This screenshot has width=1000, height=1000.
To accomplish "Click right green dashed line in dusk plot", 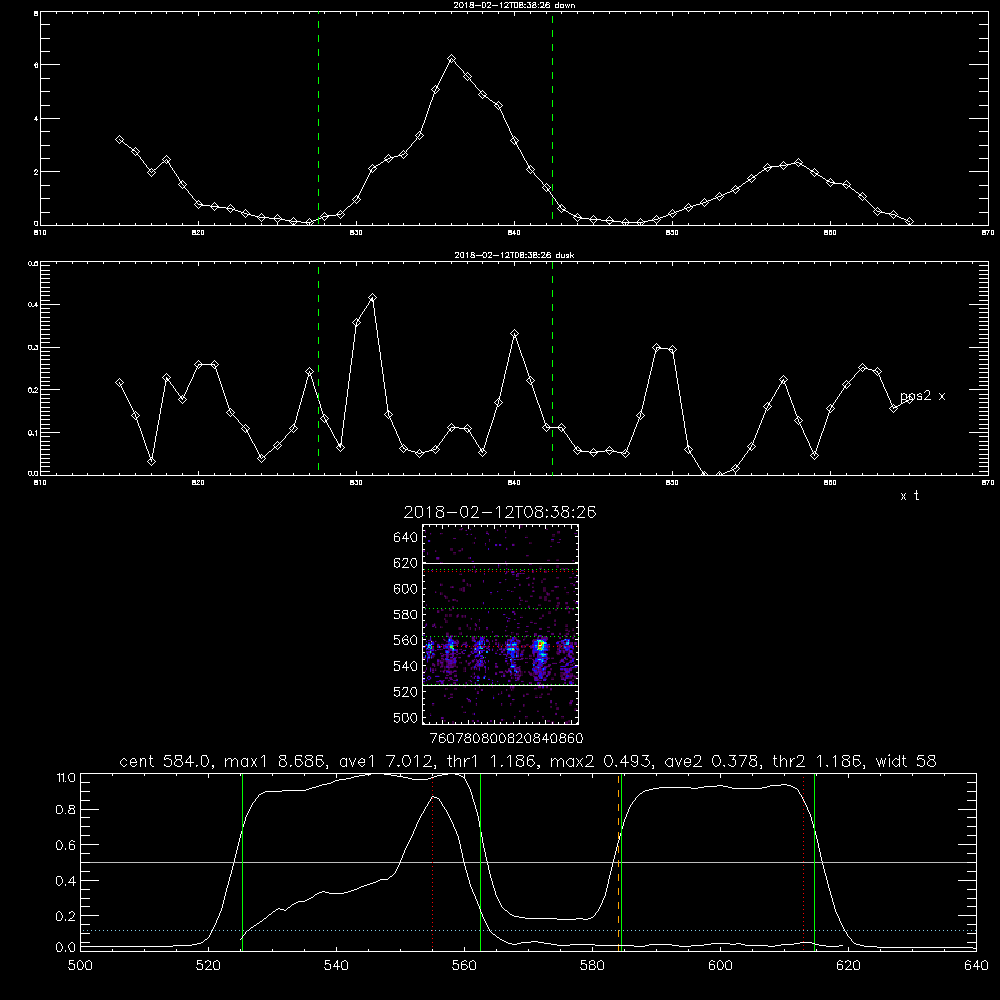I will [552, 368].
